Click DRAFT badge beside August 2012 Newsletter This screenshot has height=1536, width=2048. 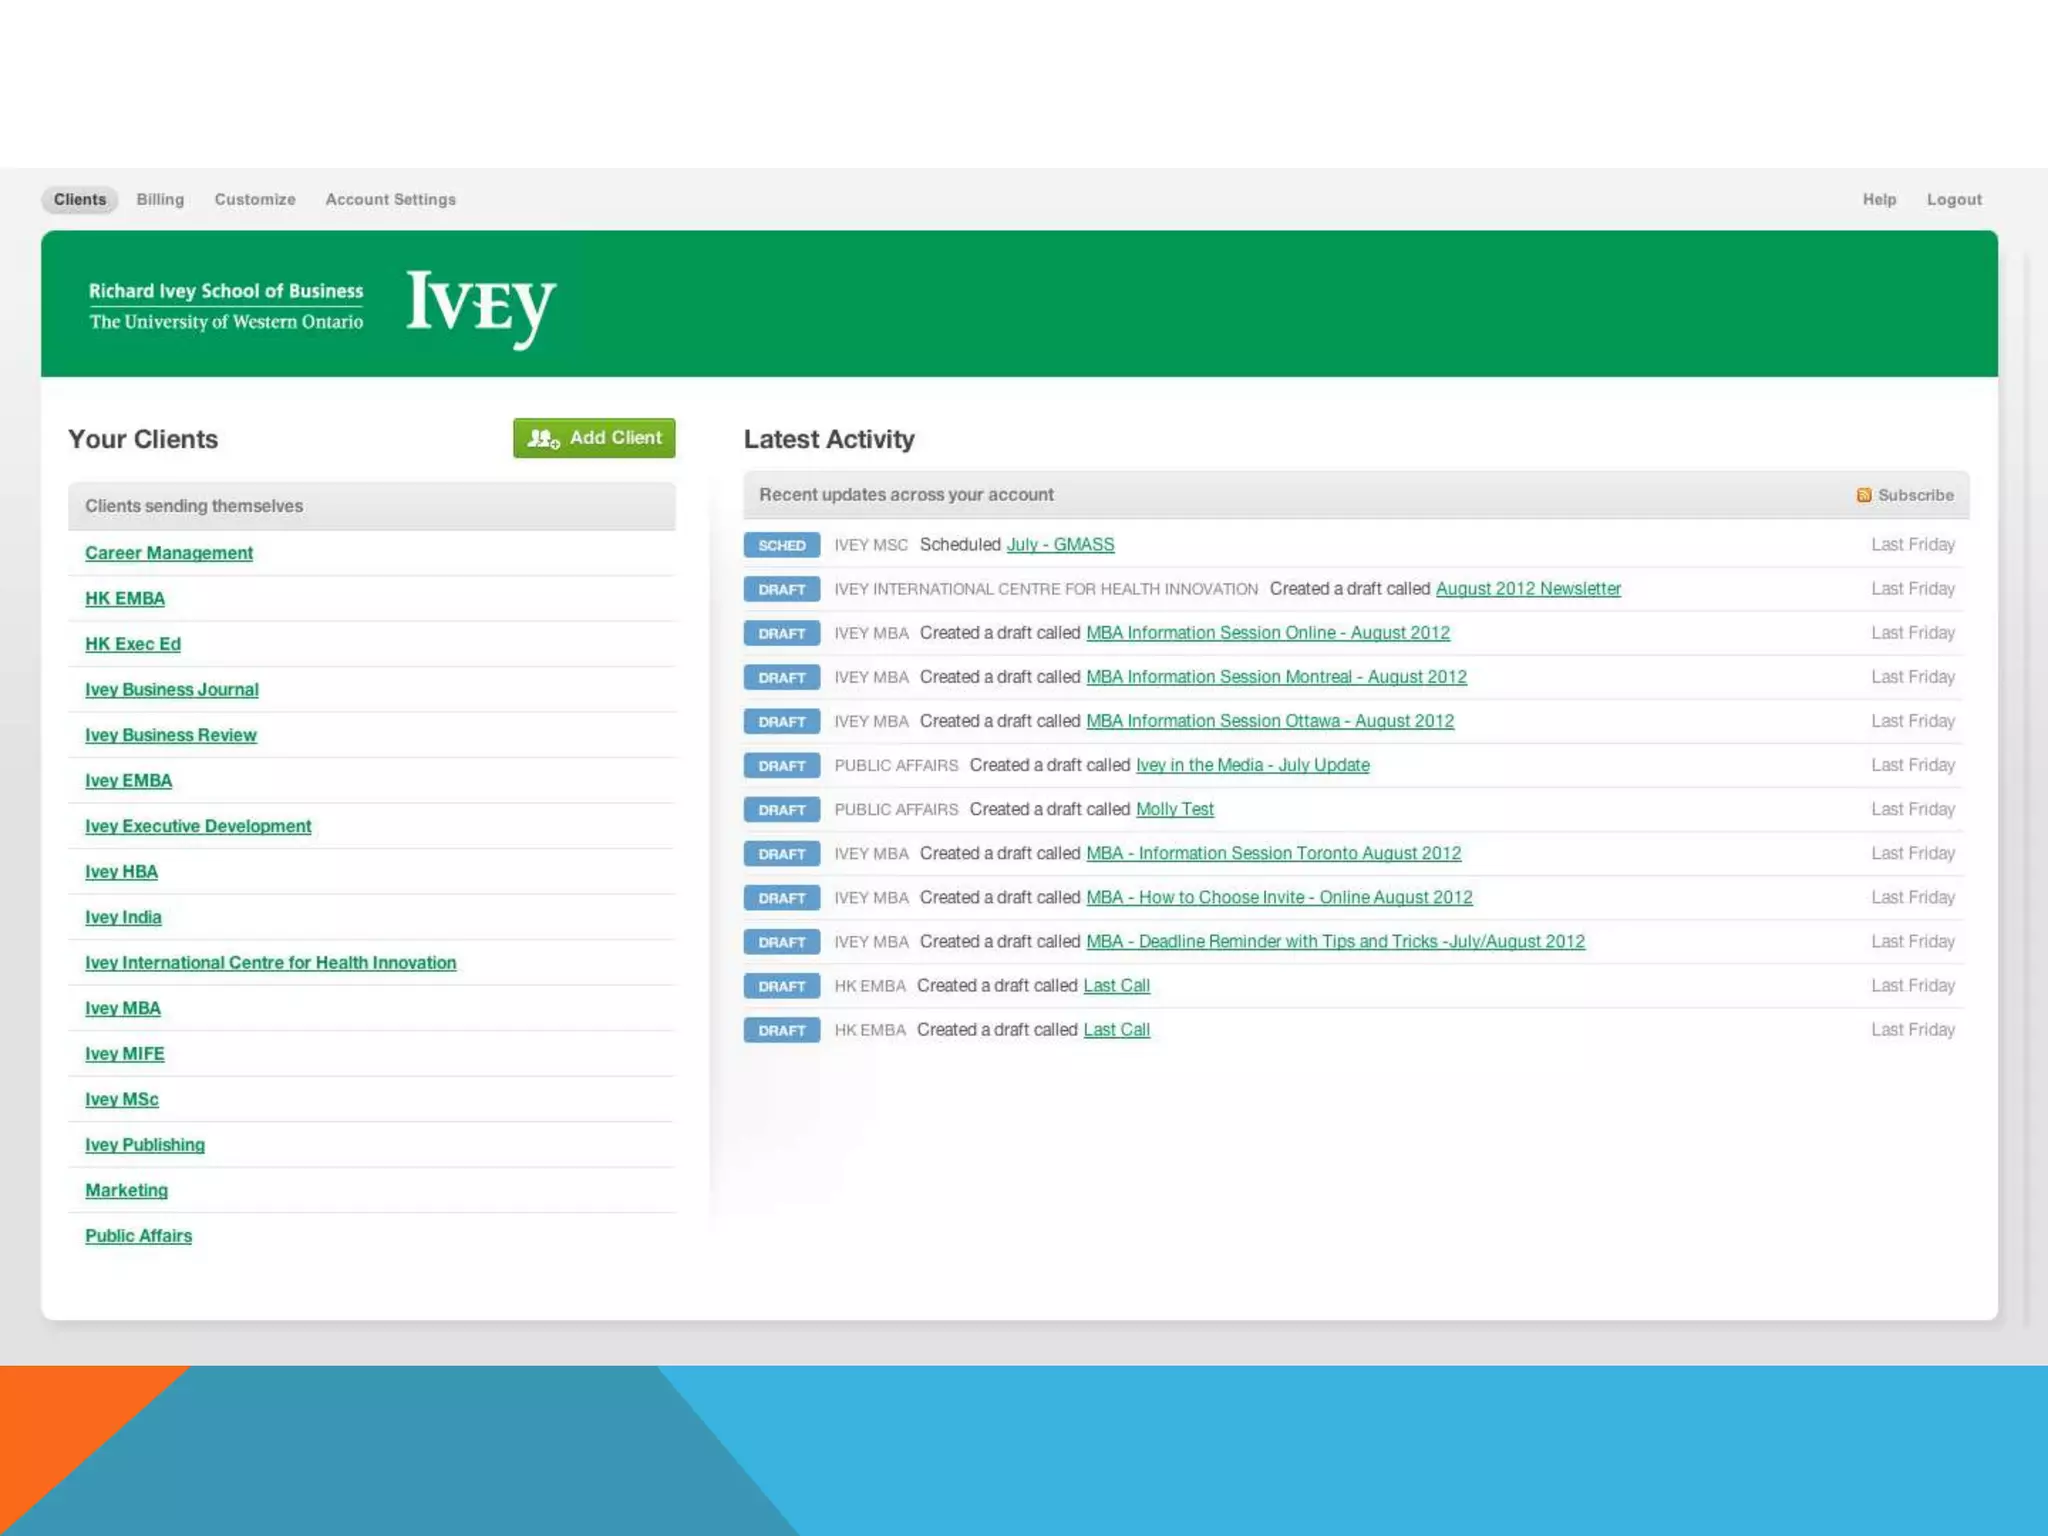click(x=781, y=589)
